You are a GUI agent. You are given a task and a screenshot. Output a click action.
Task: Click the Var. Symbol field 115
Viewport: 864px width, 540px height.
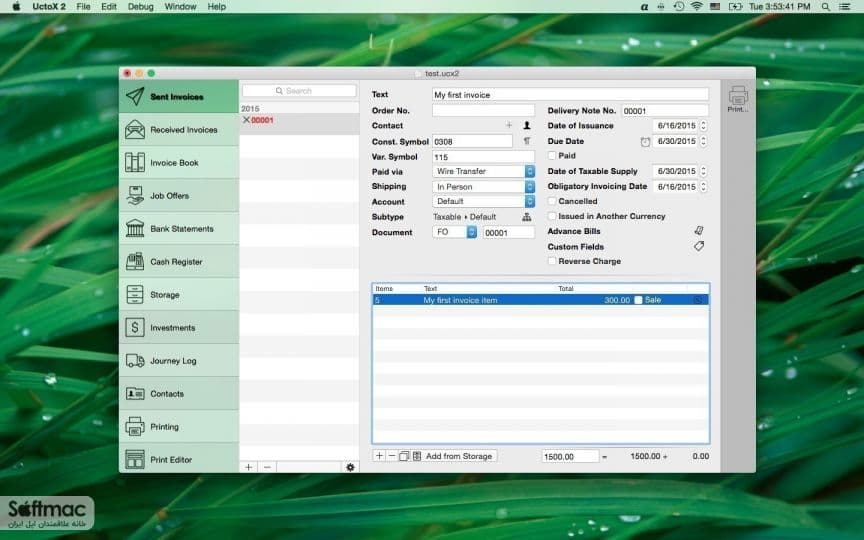(x=483, y=157)
